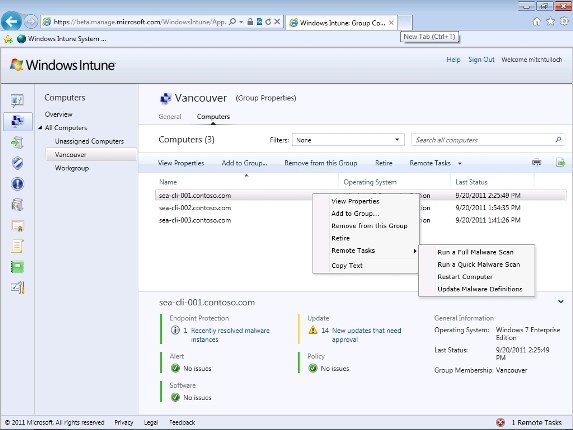Open browser Tools gear icon

point(564,22)
